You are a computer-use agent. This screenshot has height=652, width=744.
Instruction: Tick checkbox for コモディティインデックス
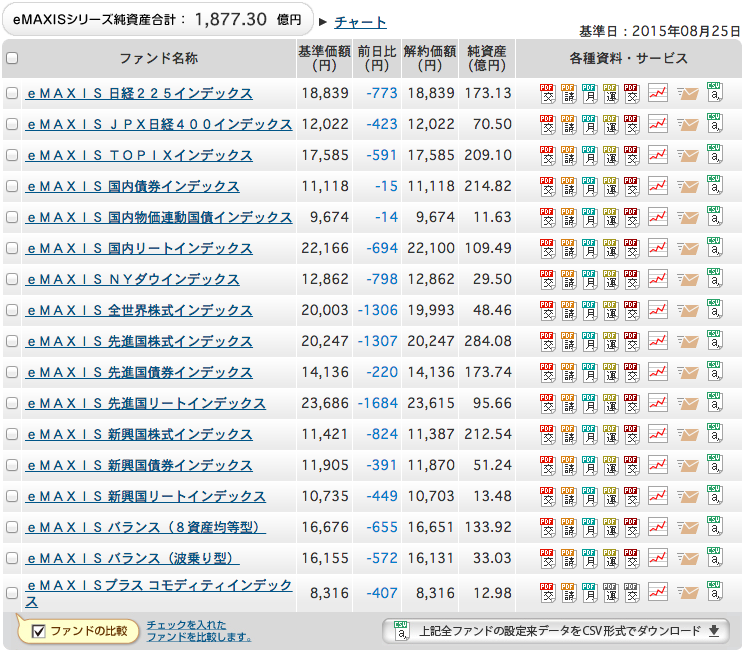coord(12,593)
